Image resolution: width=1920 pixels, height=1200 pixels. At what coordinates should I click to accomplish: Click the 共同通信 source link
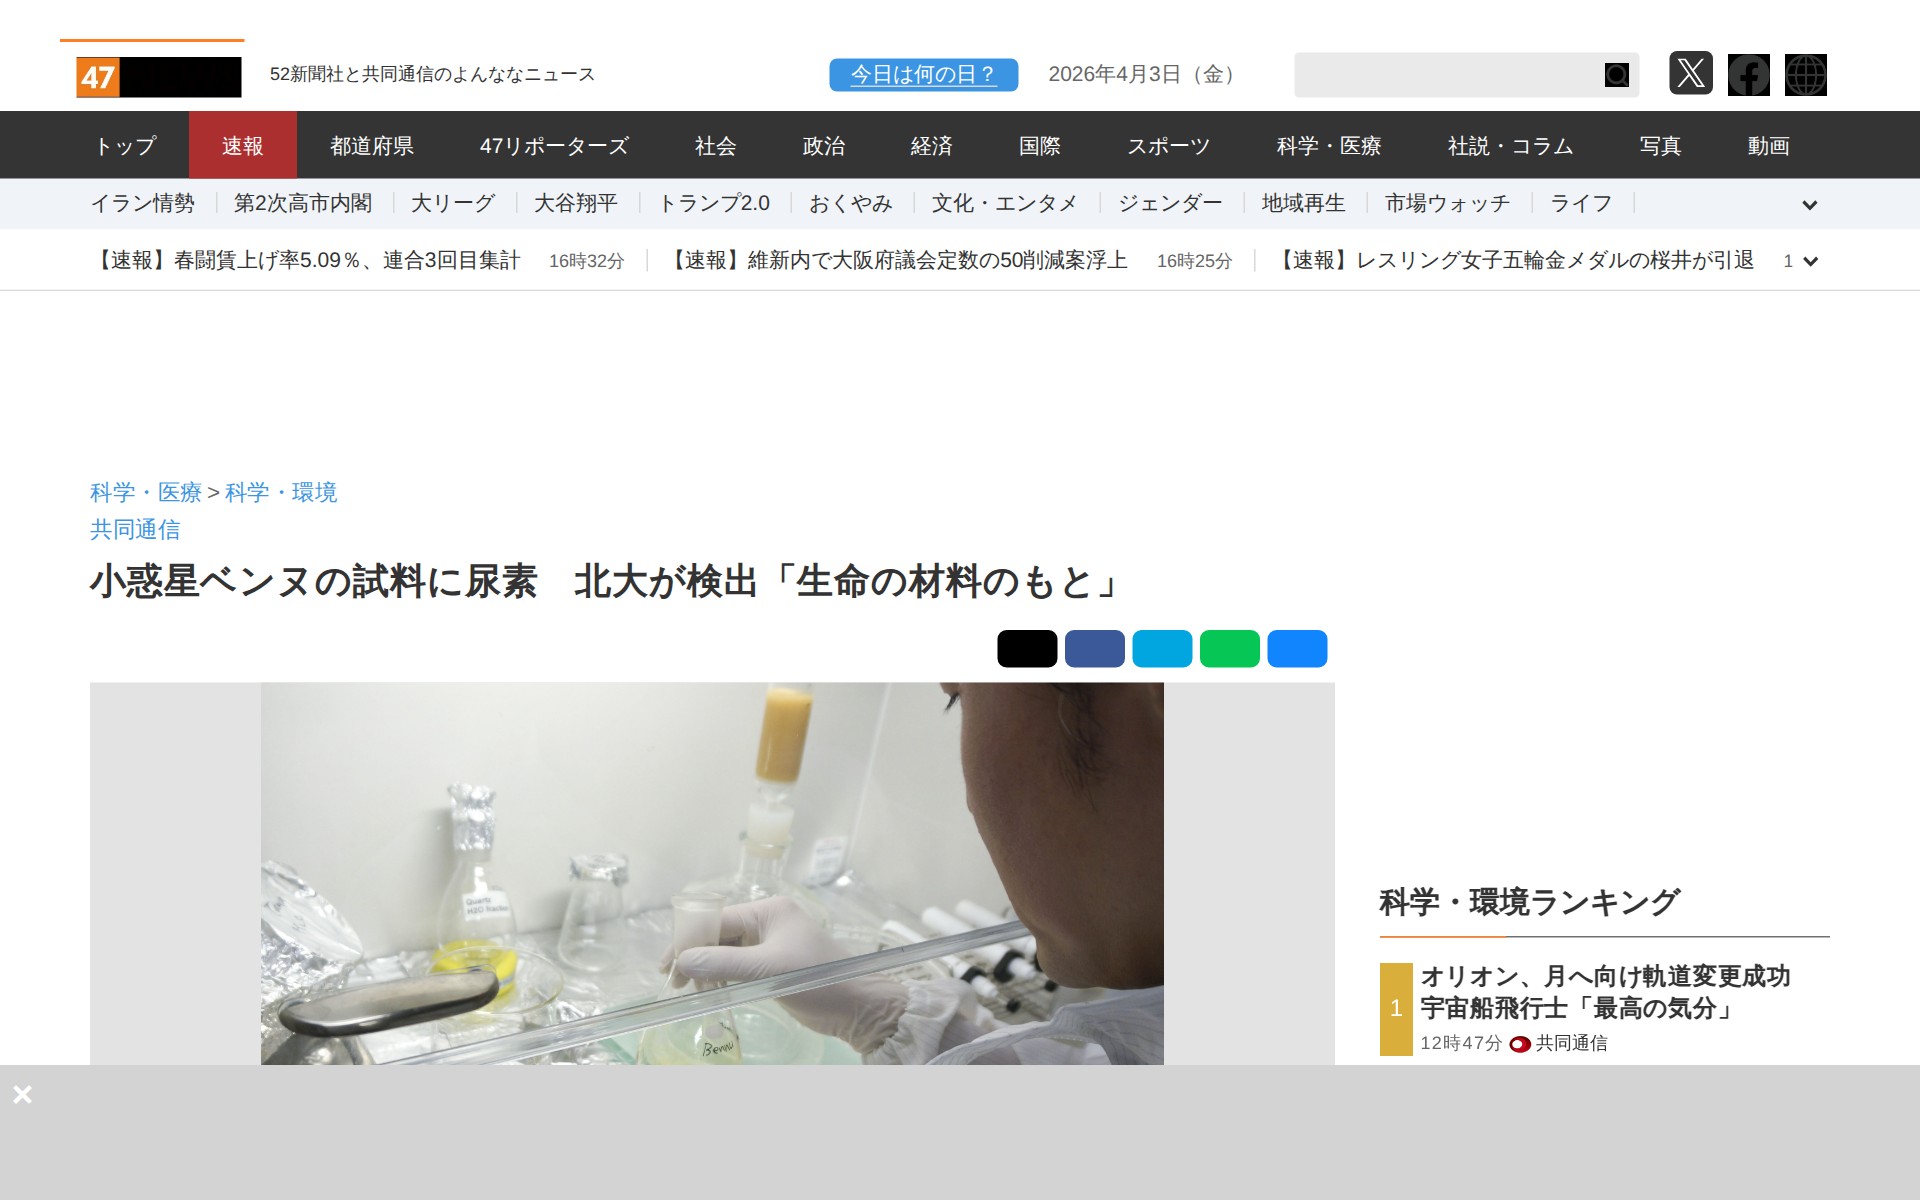tap(135, 529)
